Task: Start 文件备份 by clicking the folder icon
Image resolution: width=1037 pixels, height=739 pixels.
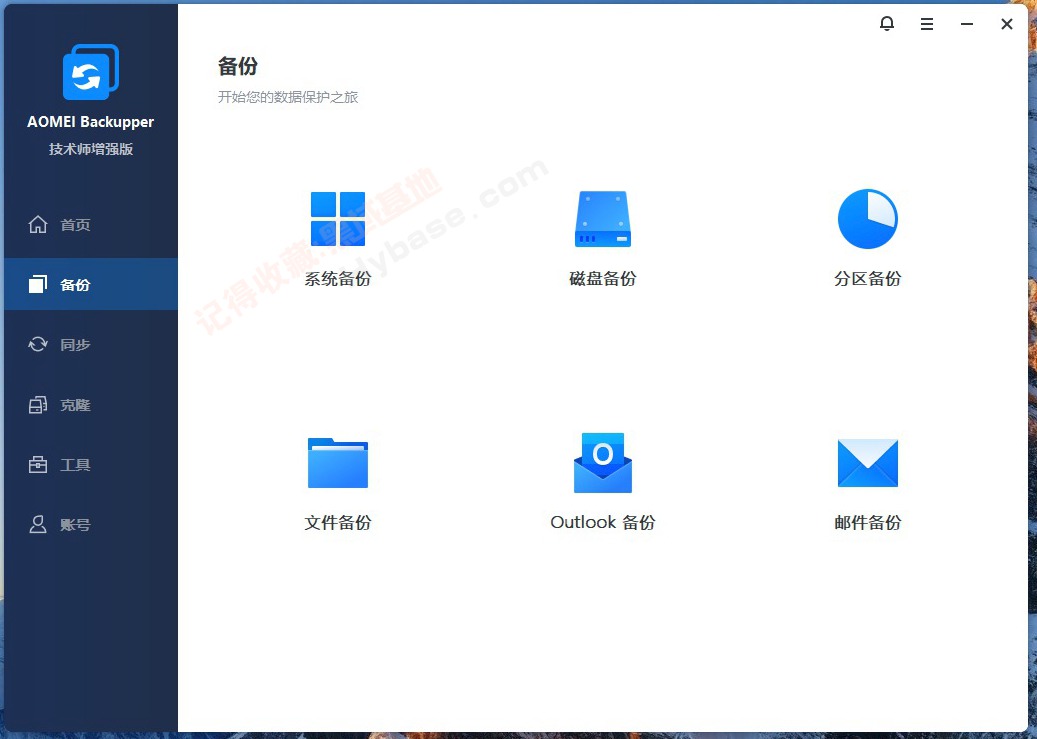Action: 337,462
